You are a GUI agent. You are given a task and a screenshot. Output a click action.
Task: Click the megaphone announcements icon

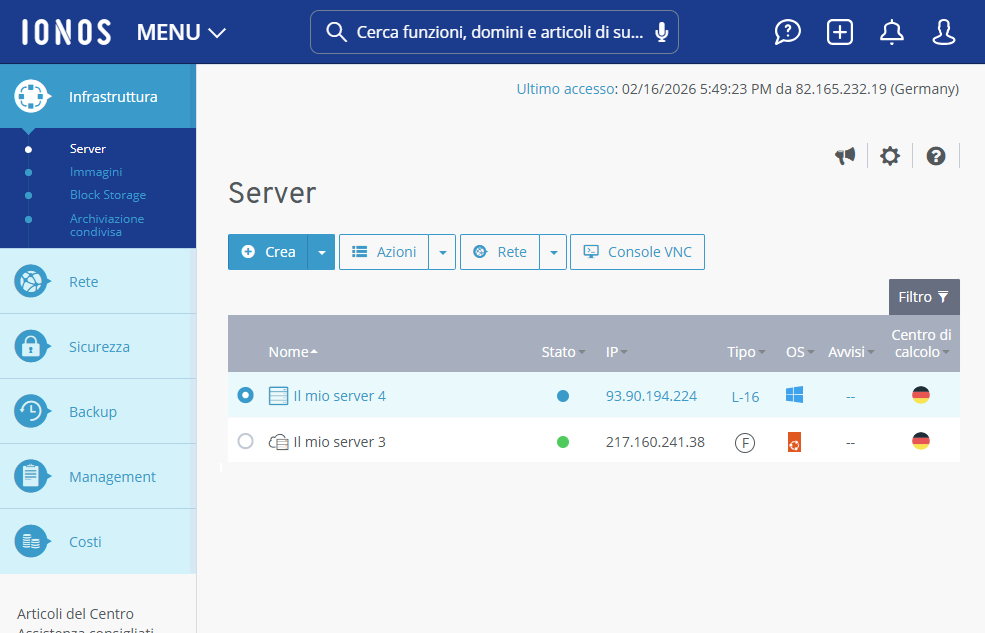tap(845, 156)
